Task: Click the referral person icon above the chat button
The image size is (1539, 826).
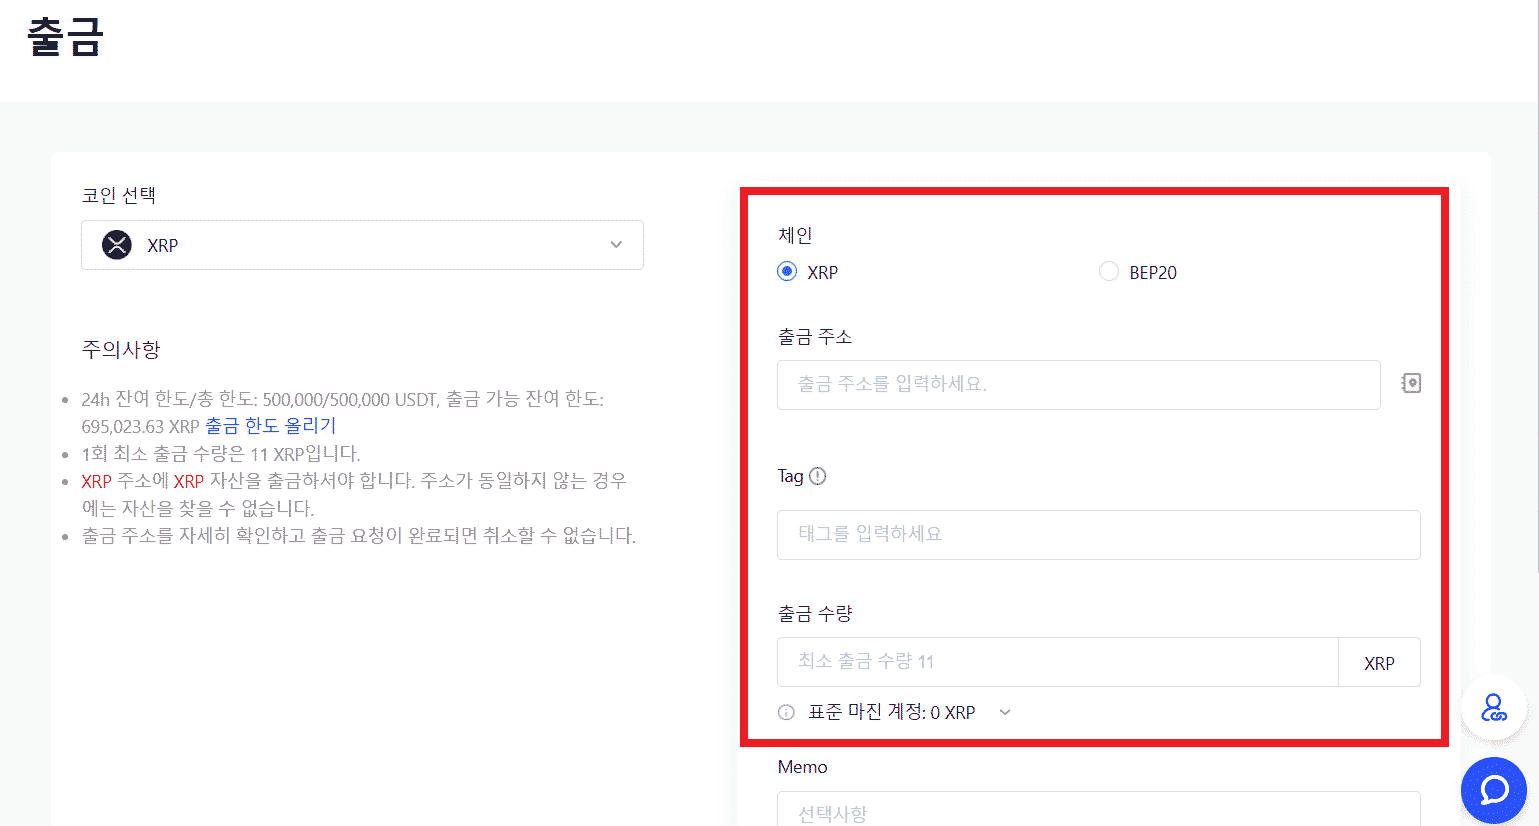Action: click(1493, 708)
